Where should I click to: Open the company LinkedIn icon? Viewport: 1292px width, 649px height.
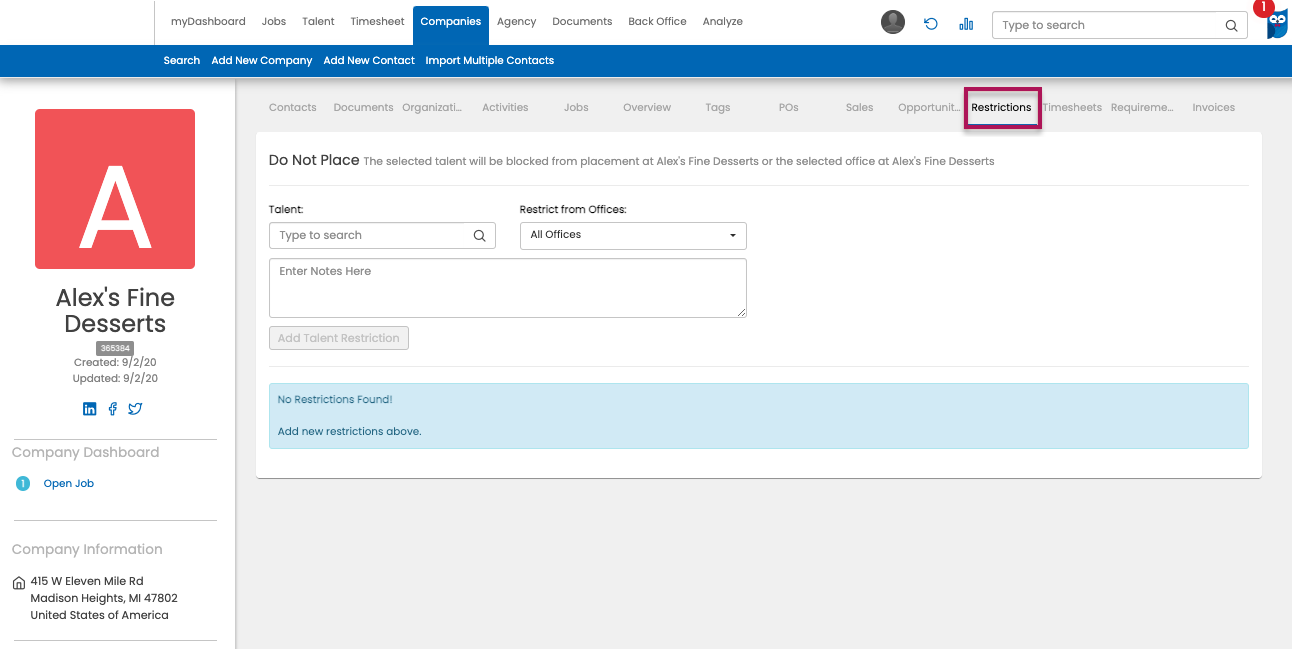[90, 409]
